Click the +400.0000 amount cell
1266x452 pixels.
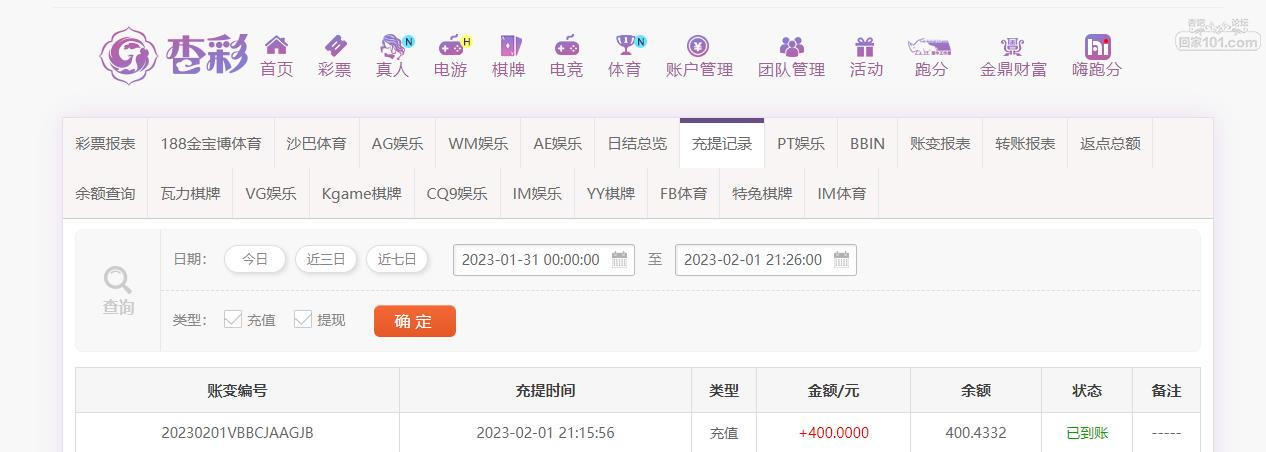click(x=833, y=433)
